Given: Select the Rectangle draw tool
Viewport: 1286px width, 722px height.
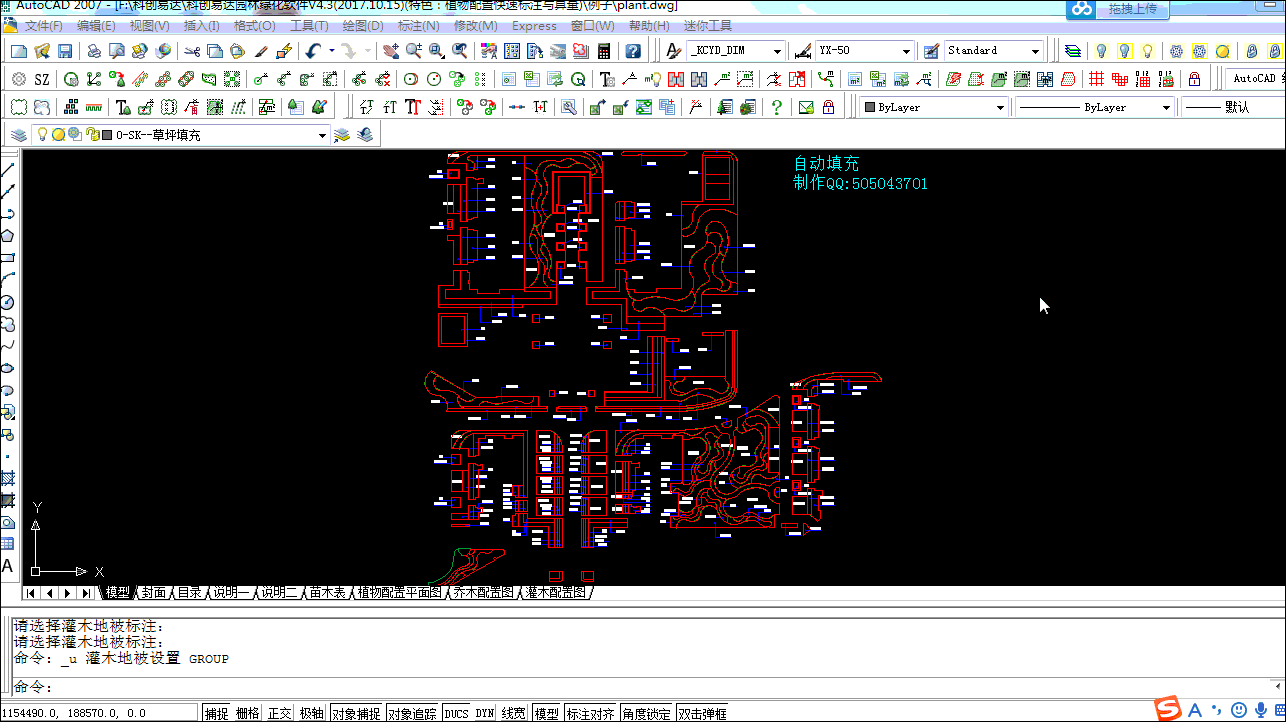Looking at the screenshot, I should (x=8, y=258).
